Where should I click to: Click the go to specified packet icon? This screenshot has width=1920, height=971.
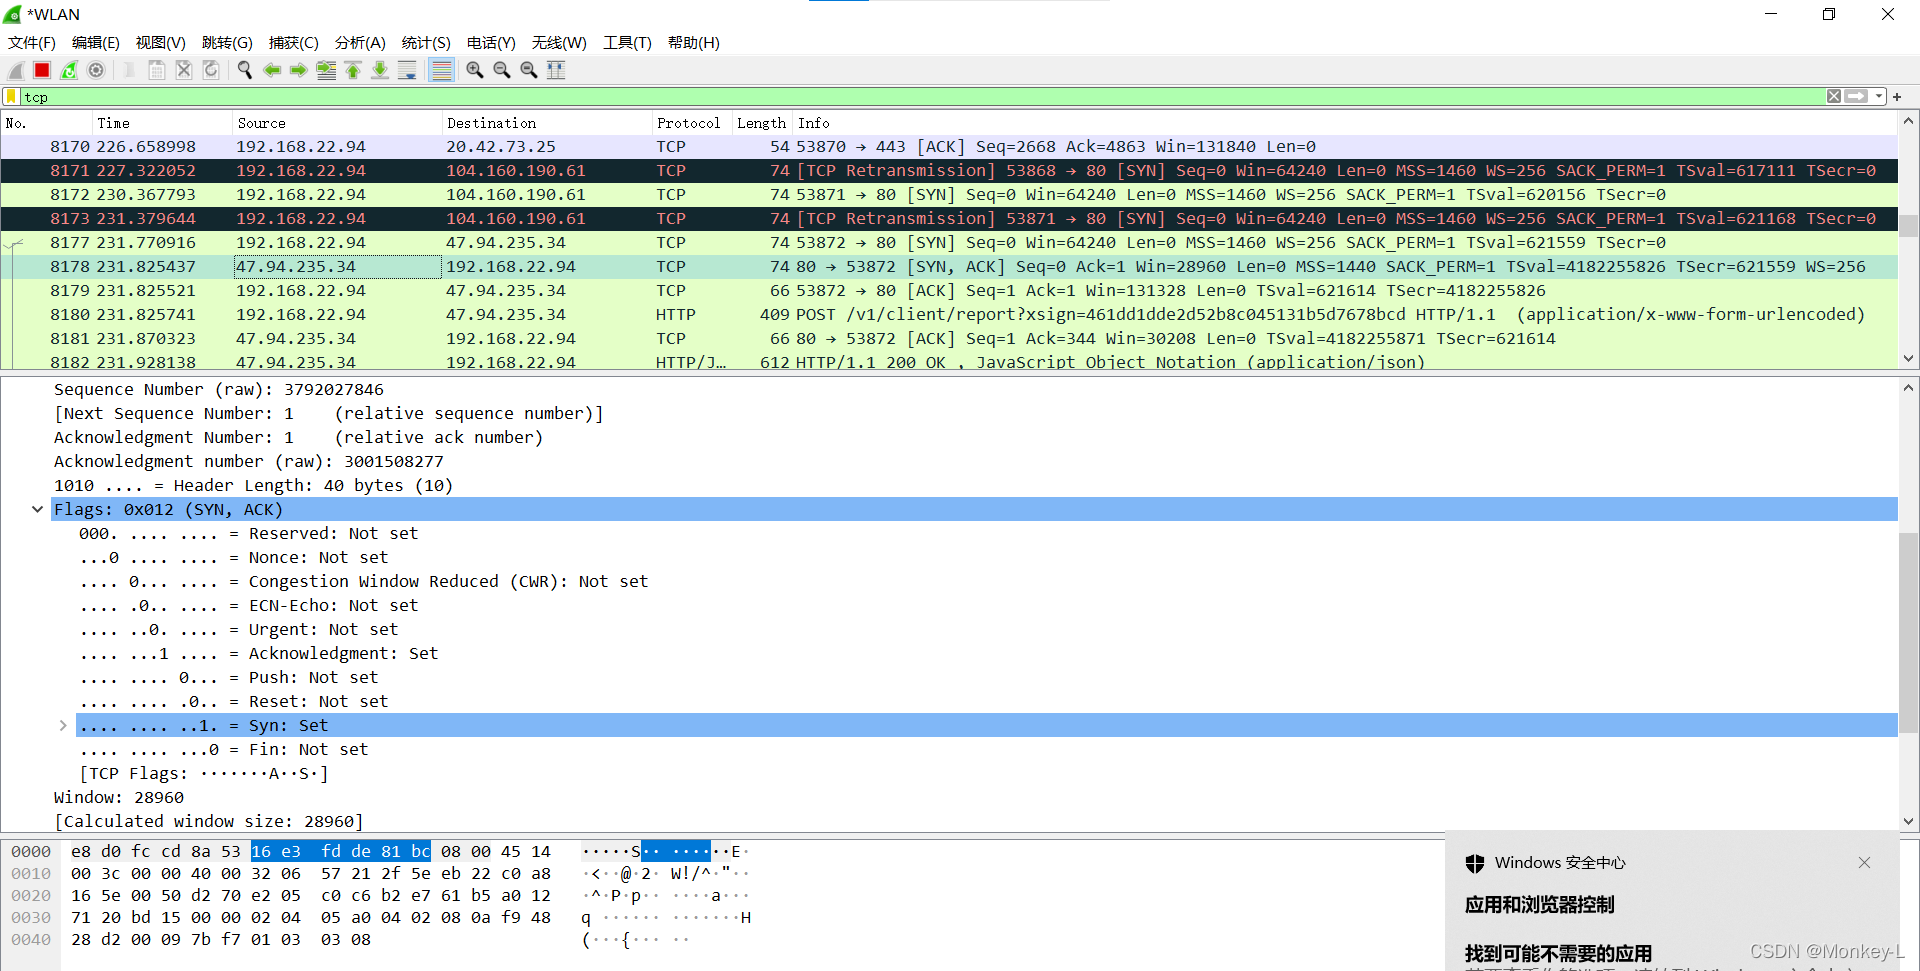pos(326,70)
